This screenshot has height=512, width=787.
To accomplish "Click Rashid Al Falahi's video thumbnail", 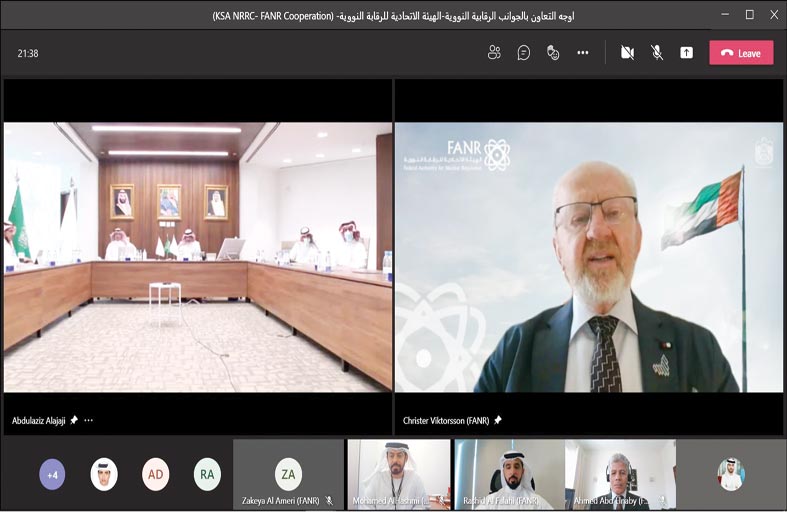I will pos(509,474).
